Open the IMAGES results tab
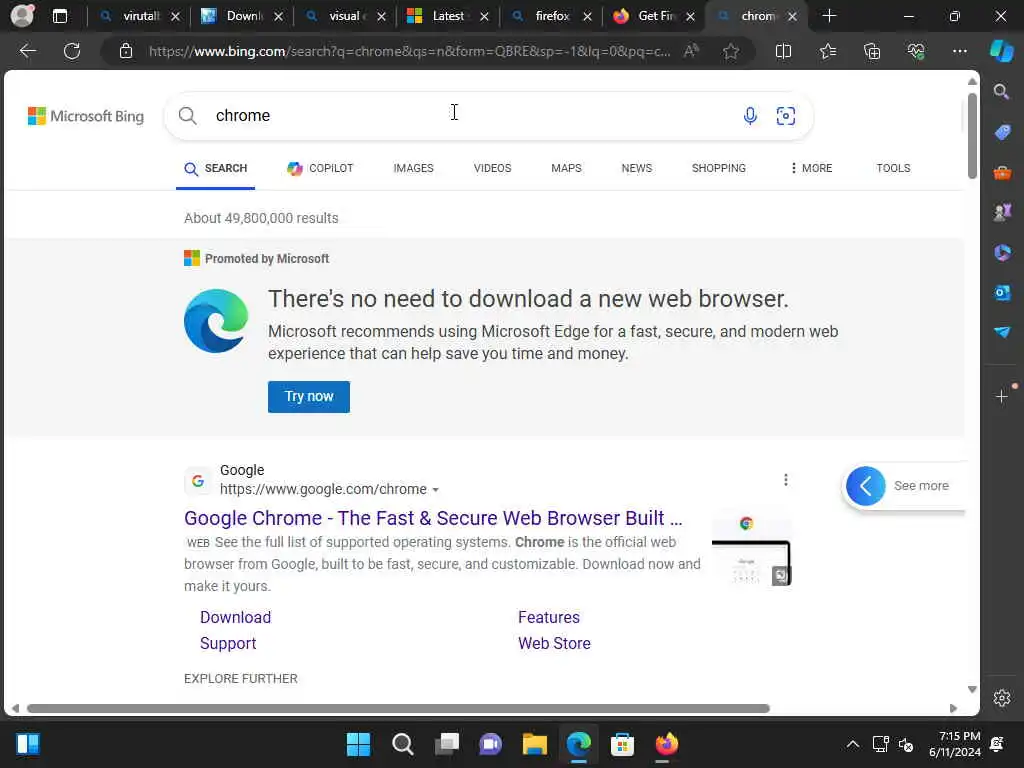The width and height of the screenshot is (1024, 768). pyautogui.click(x=413, y=168)
